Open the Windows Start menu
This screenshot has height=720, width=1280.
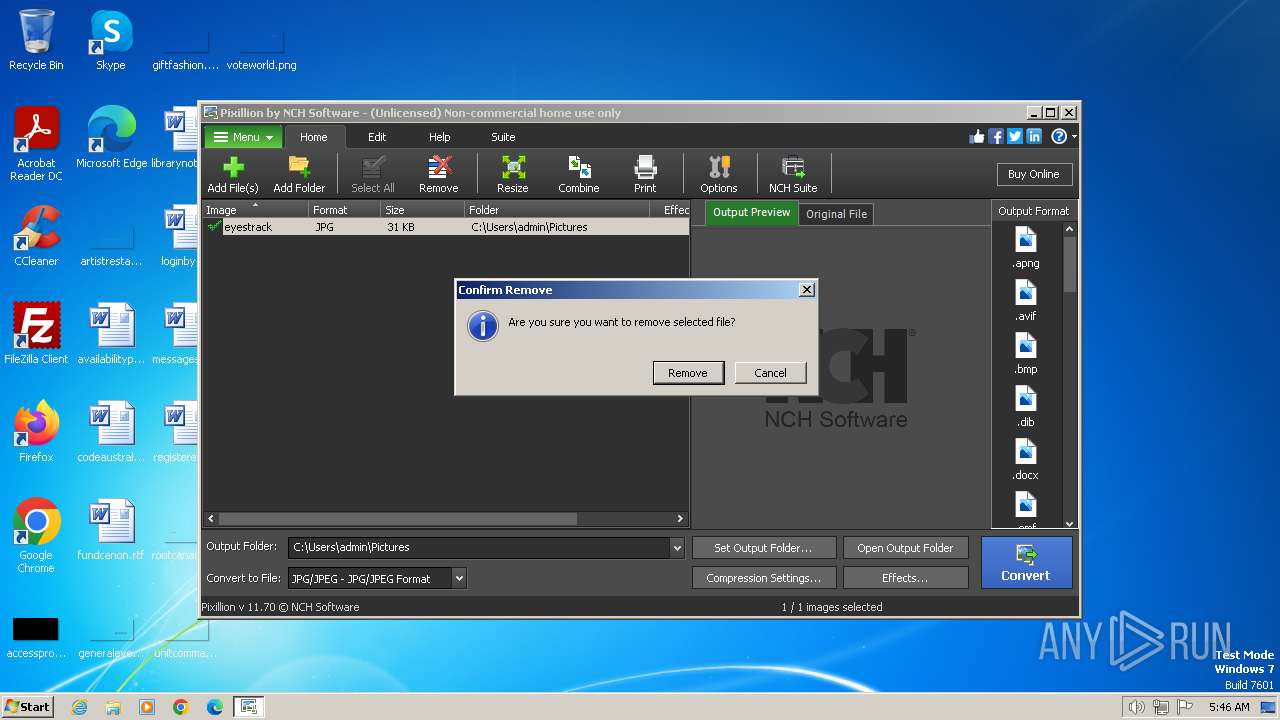pos(27,706)
